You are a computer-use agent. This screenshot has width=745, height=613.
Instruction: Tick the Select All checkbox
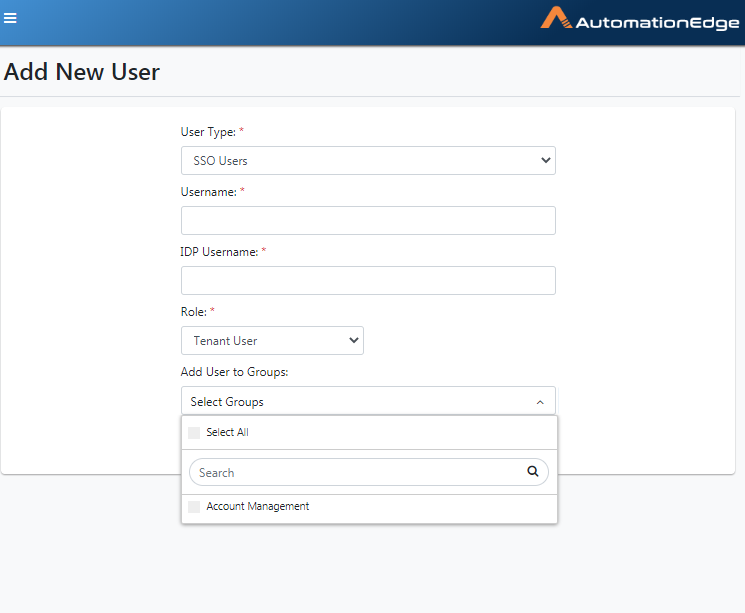[194, 432]
